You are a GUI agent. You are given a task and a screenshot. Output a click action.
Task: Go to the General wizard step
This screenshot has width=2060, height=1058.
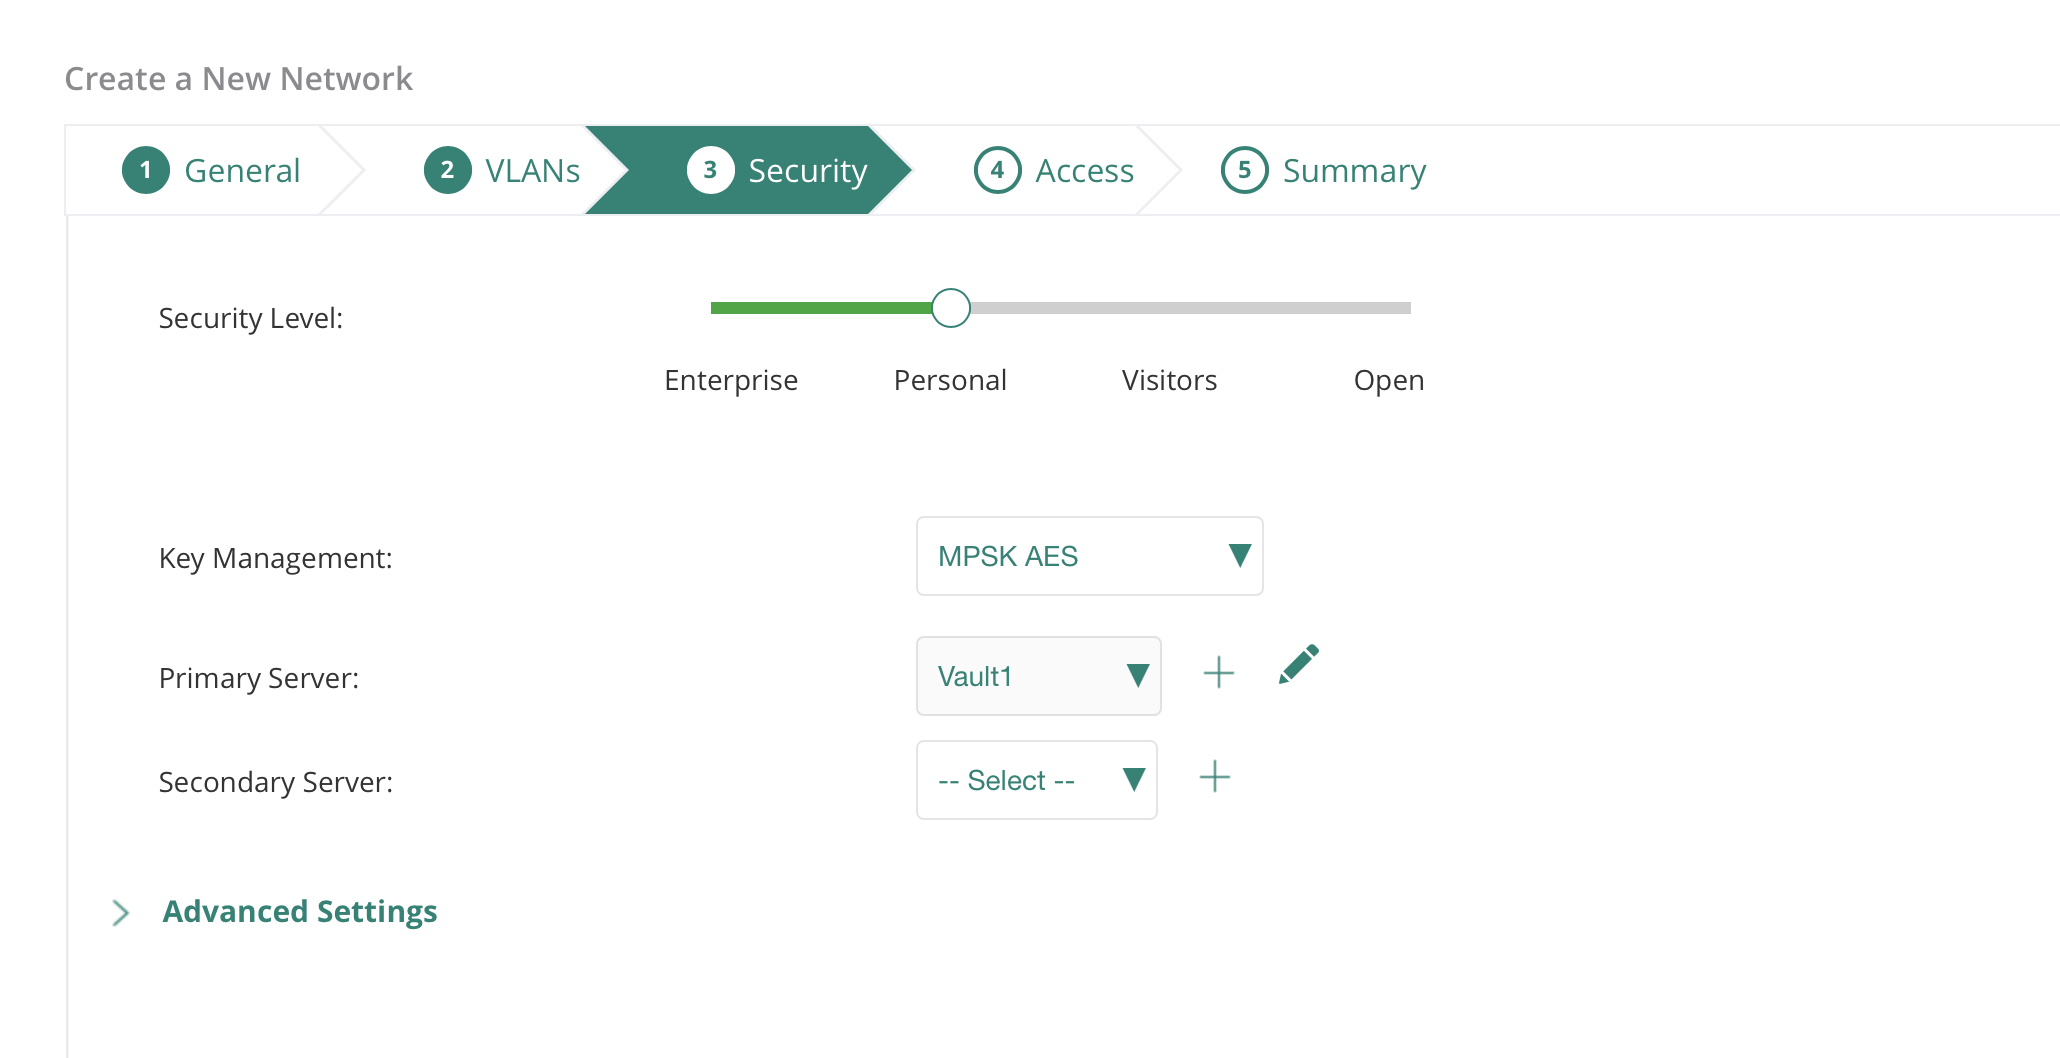pyautogui.click(x=242, y=171)
